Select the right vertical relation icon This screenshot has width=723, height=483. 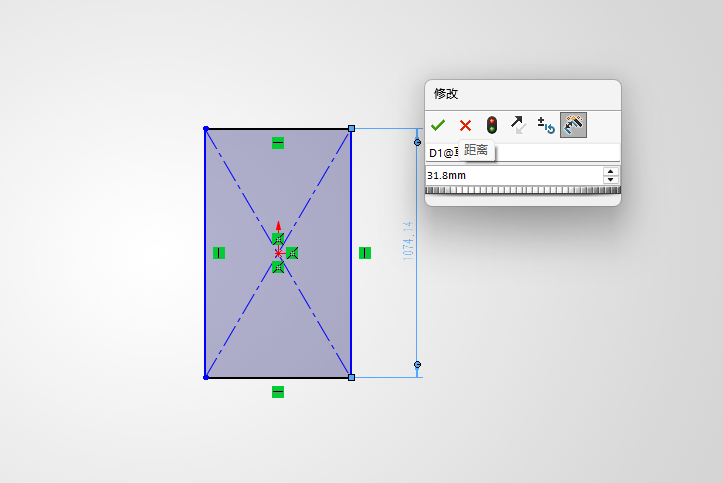click(x=365, y=253)
